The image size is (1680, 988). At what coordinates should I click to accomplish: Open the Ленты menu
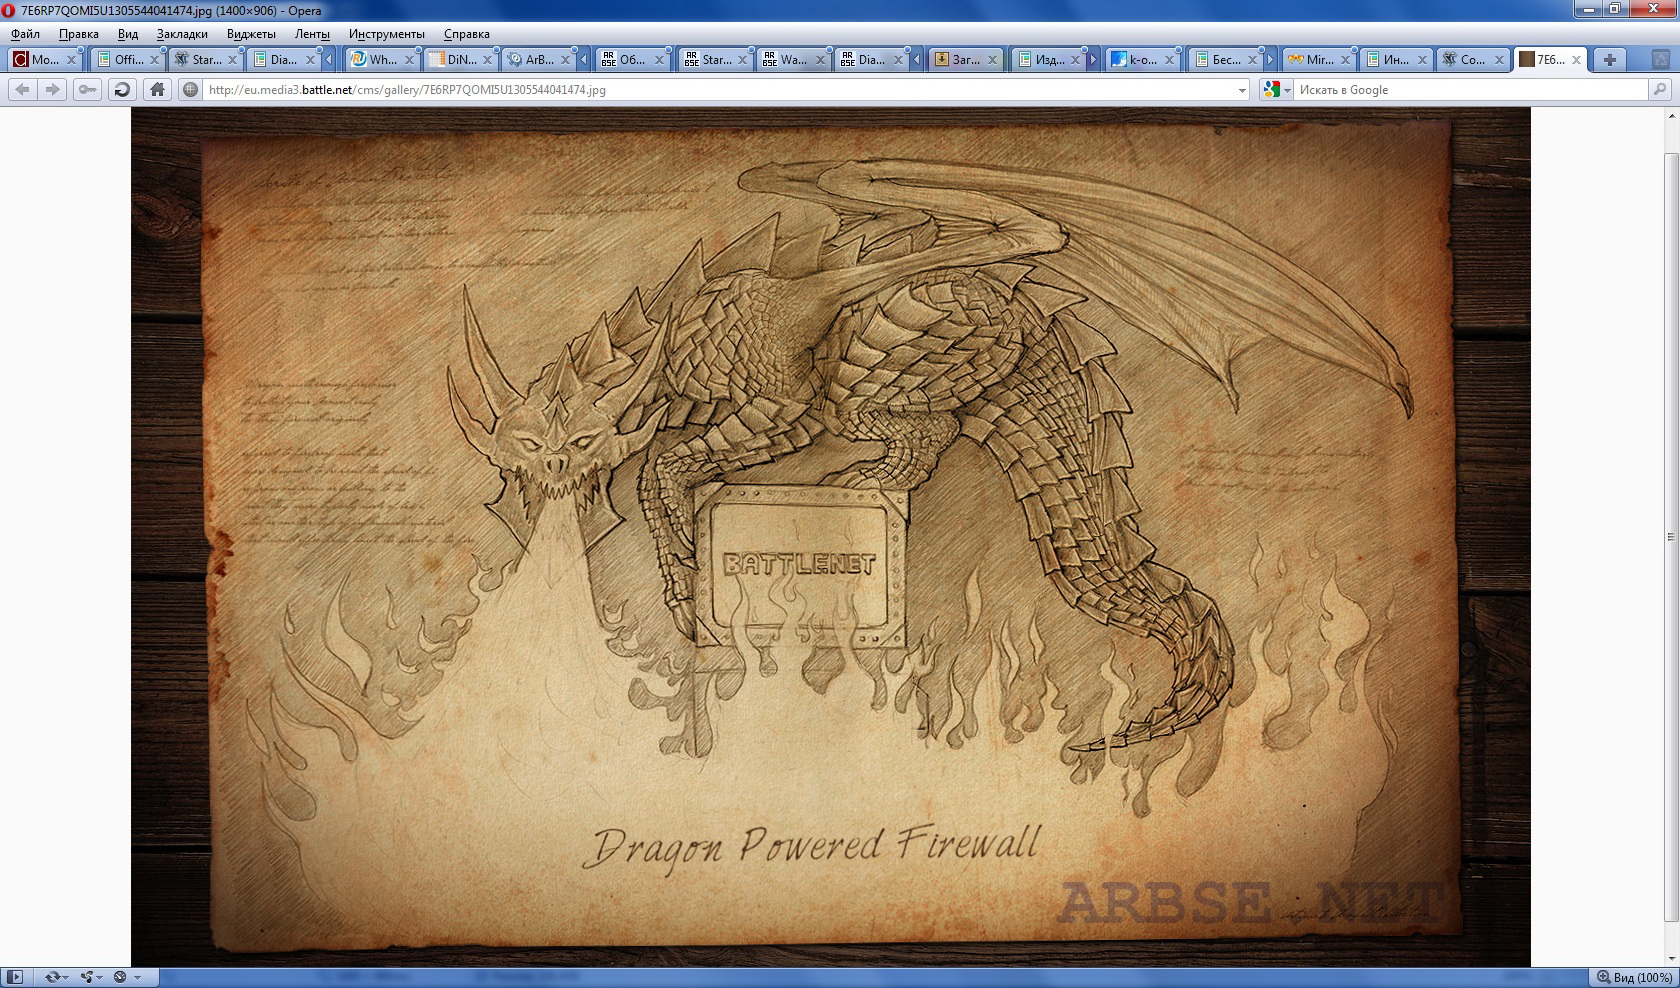click(x=312, y=34)
